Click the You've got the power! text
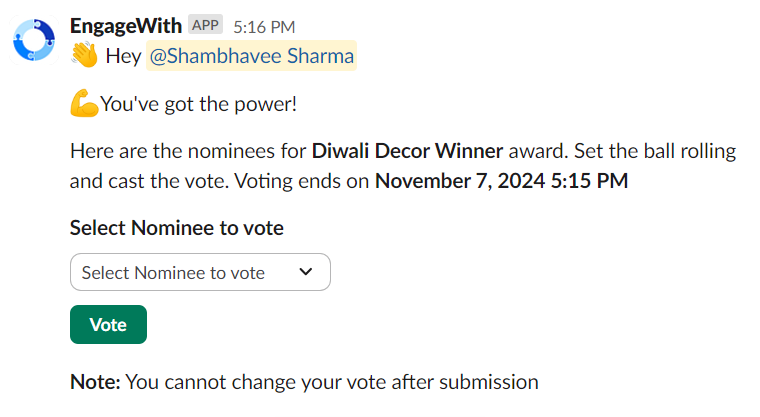The width and height of the screenshot is (760, 417). pos(198,104)
